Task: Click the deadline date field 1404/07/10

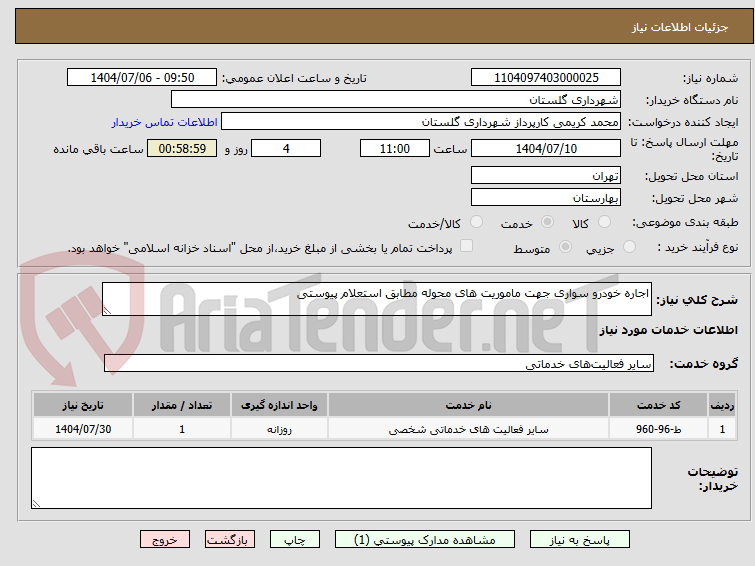Action: point(546,148)
